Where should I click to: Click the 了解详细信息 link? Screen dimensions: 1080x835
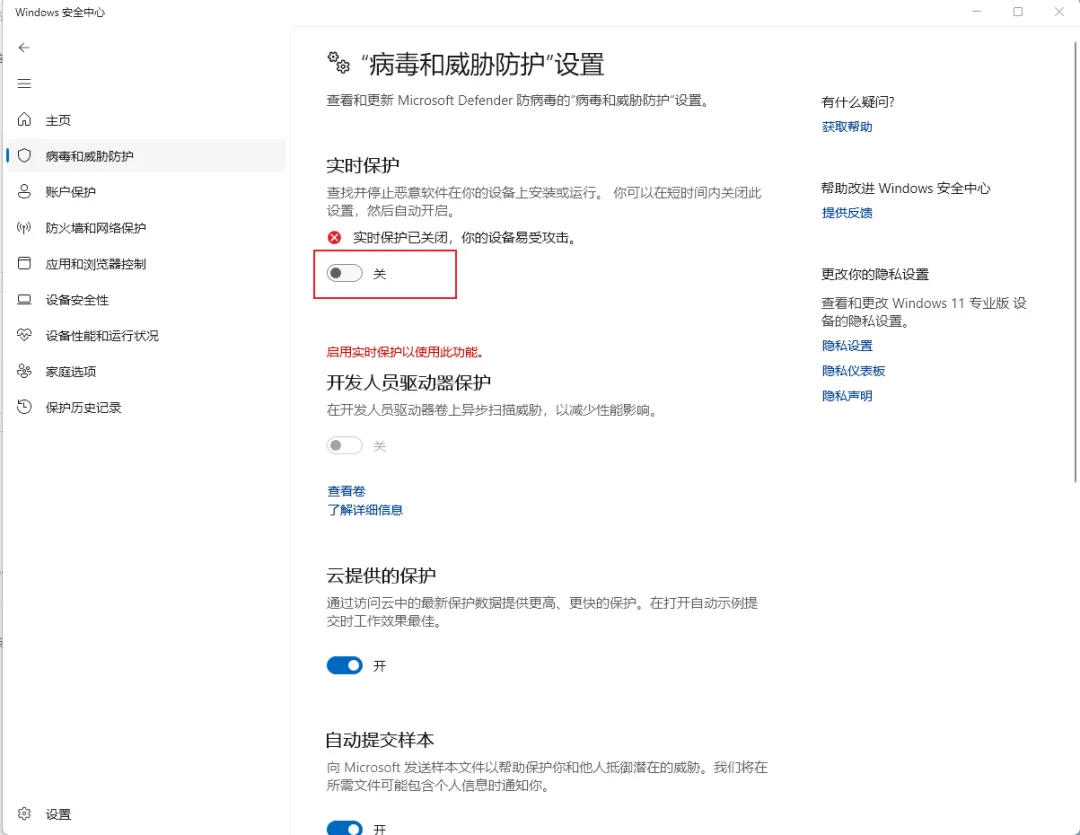point(364,510)
